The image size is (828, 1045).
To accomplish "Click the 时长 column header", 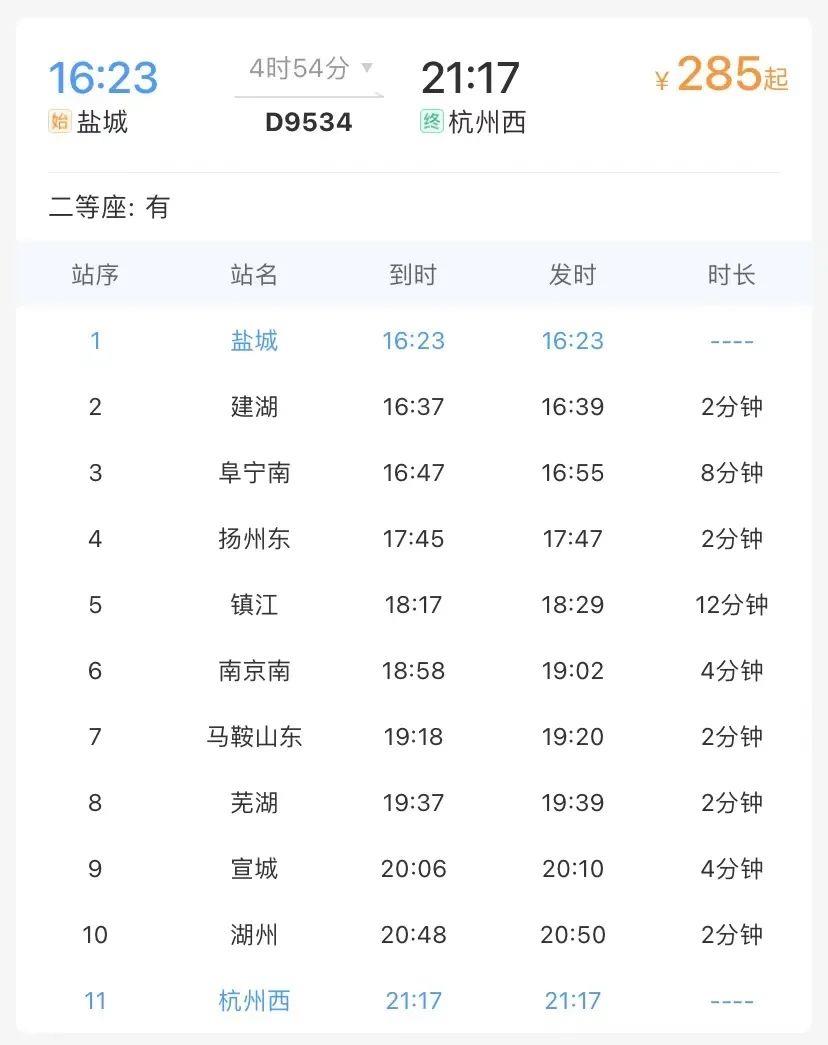I will coord(731,275).
